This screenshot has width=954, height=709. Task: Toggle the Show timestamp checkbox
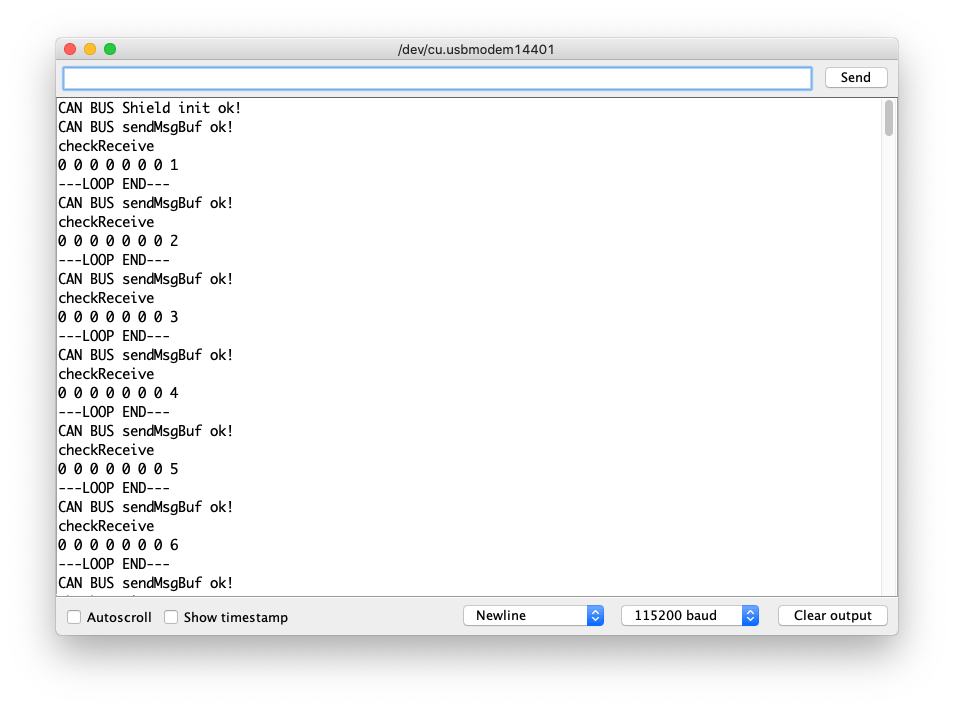coord(171,616)
